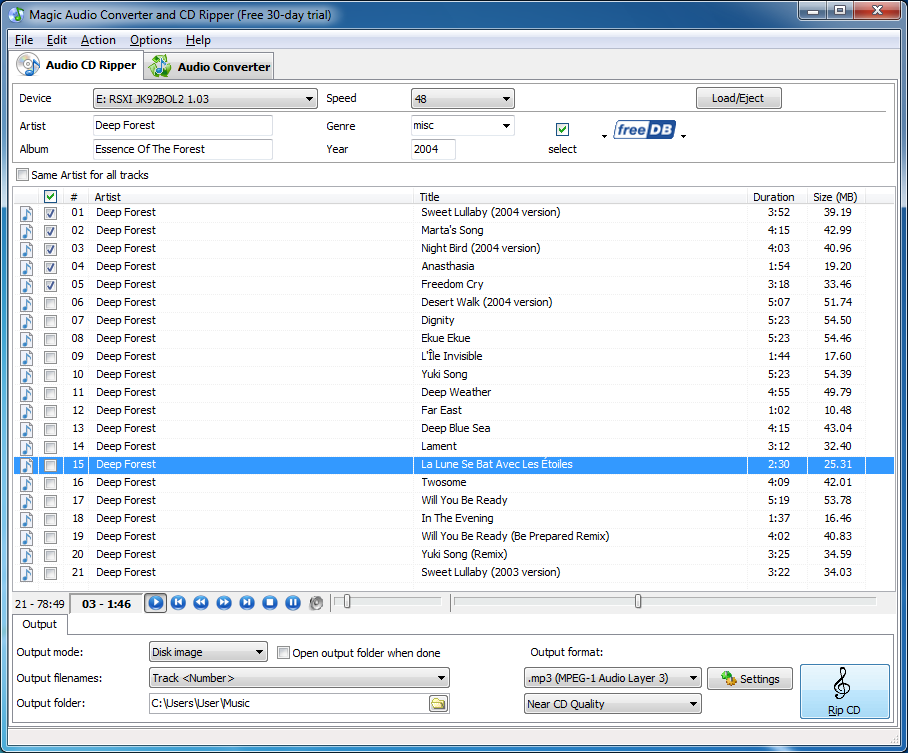Uncheck track 01 Sweet Lullaby checkbox
The height and width of the screenshot is (753, 908).
pyautogui.click(x=50, y=213)
